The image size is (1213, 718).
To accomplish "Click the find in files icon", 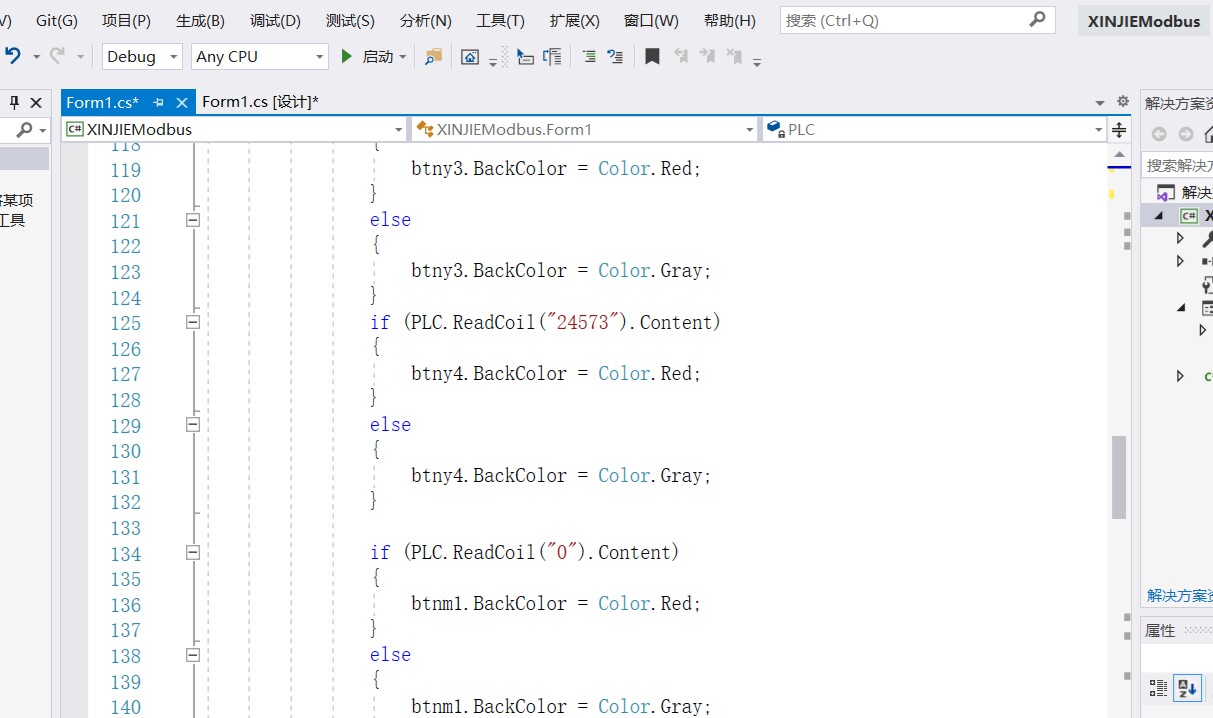I will 433,57.
